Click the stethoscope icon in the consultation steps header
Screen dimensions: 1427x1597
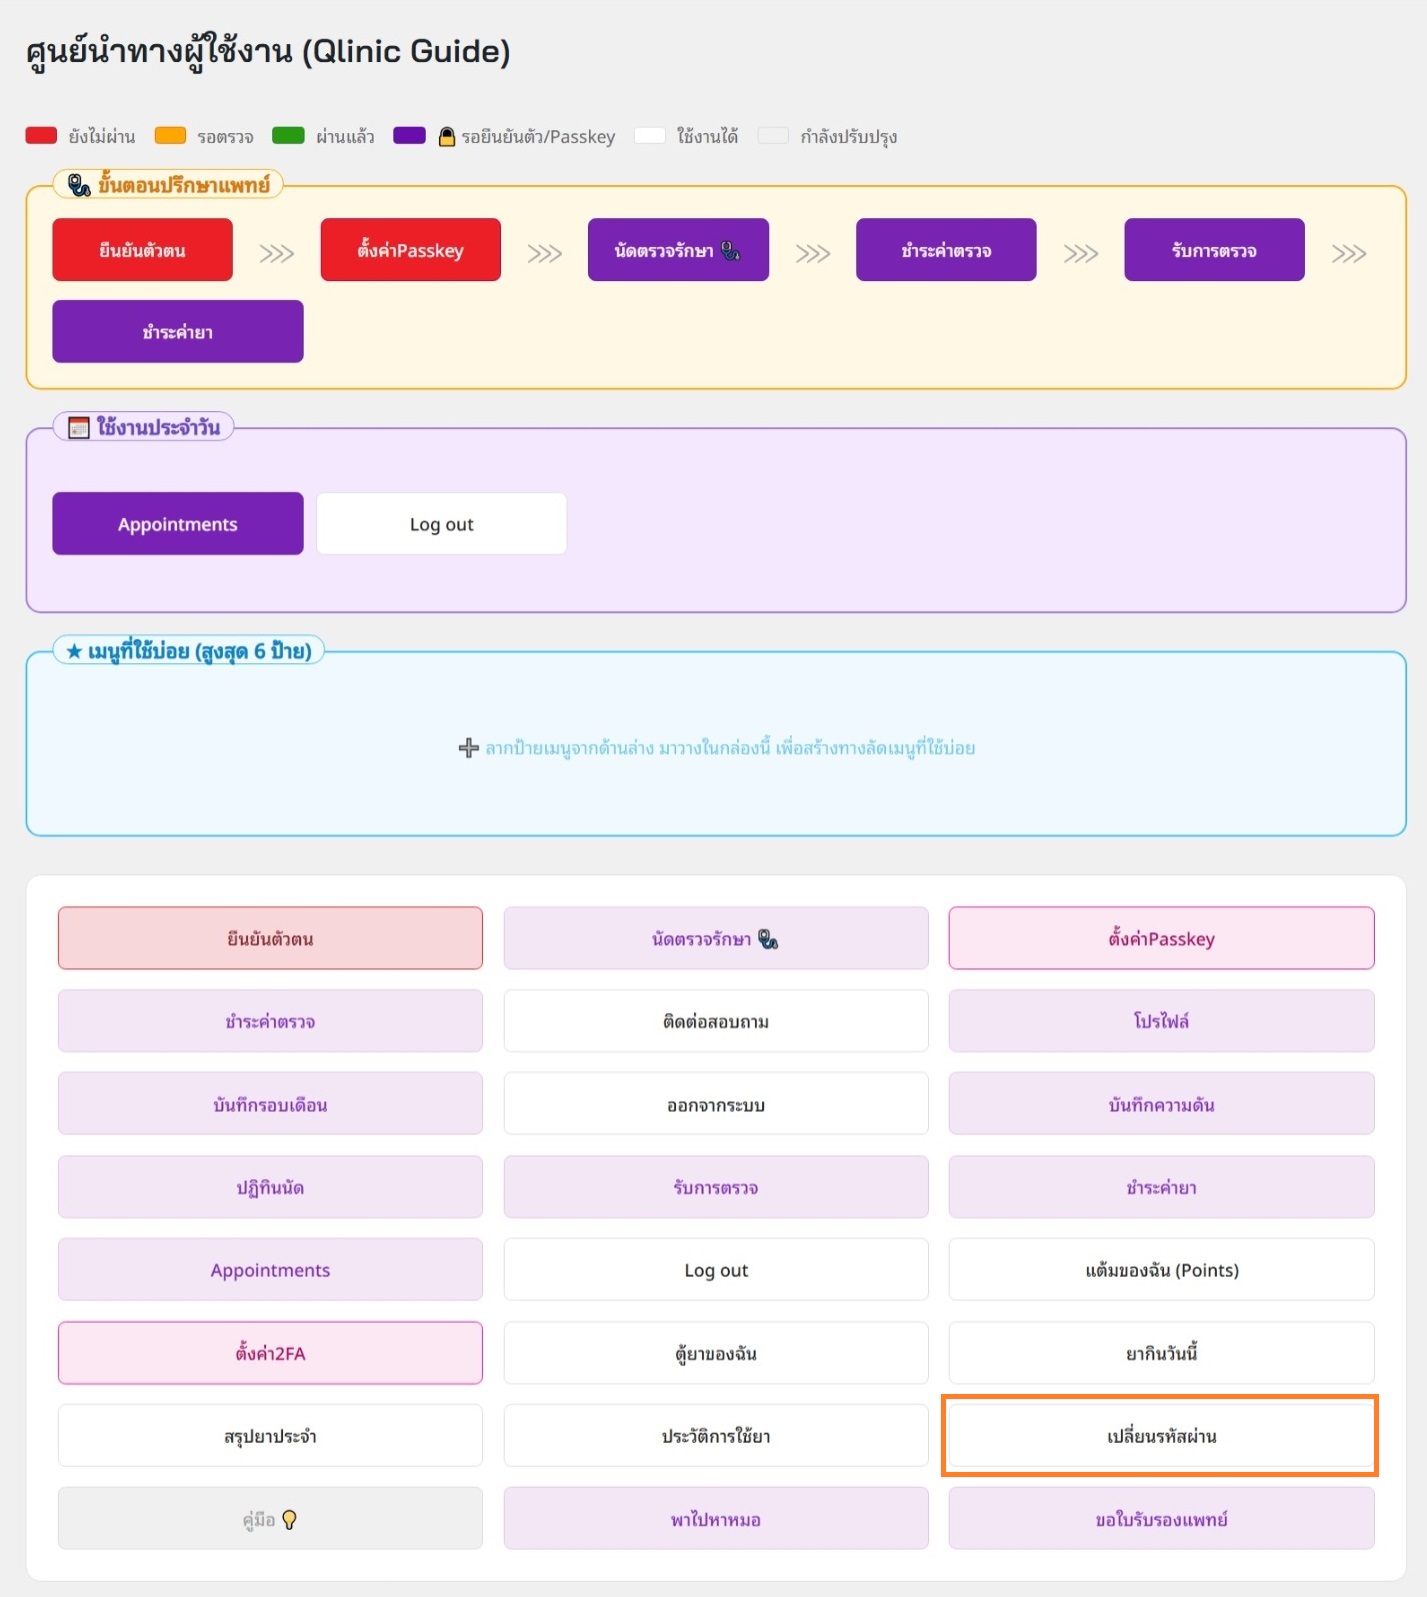click(x=79, y=185)
